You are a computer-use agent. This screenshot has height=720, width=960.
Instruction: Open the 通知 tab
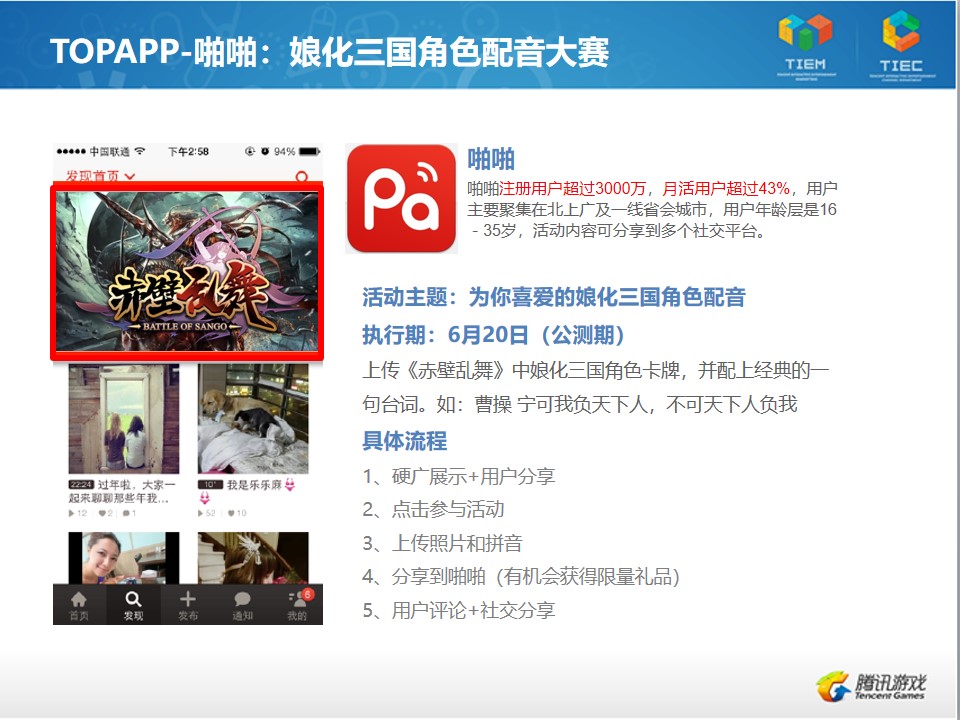tap(242, 606)
